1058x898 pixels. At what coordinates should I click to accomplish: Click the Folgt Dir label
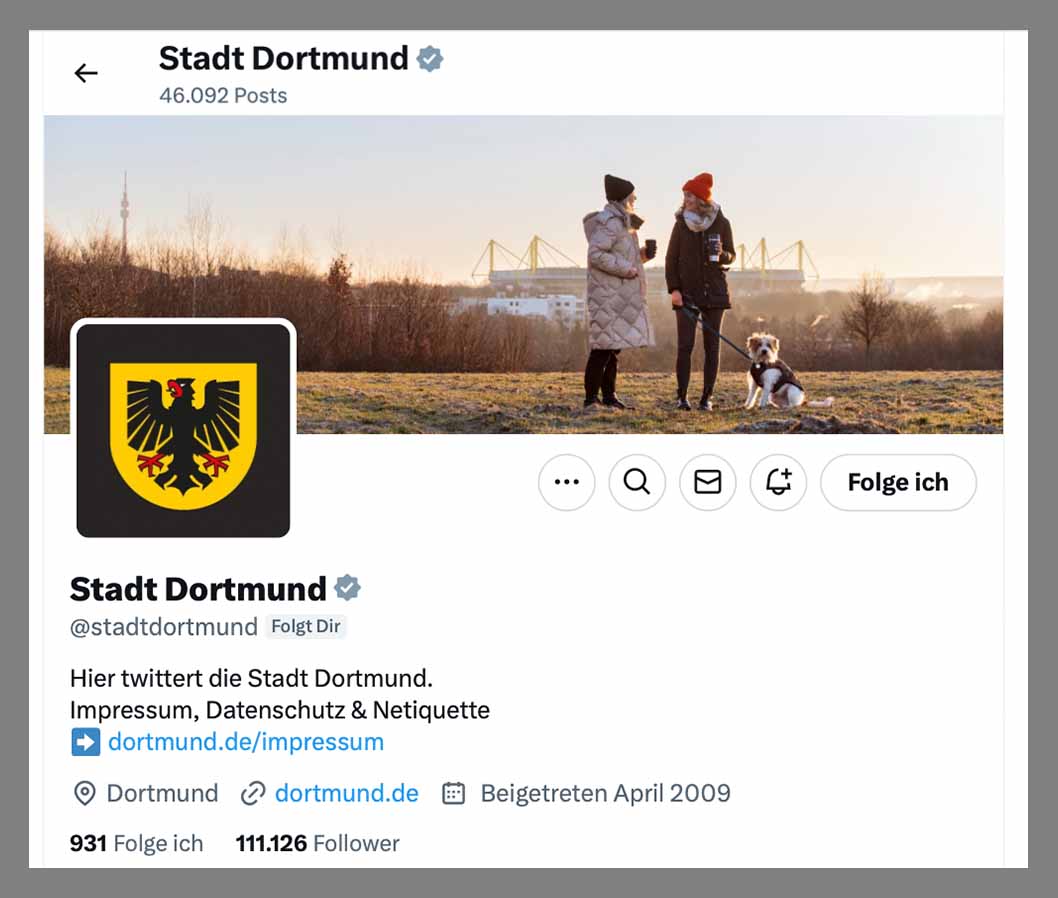pyautogui.click(x=306, y=626)
